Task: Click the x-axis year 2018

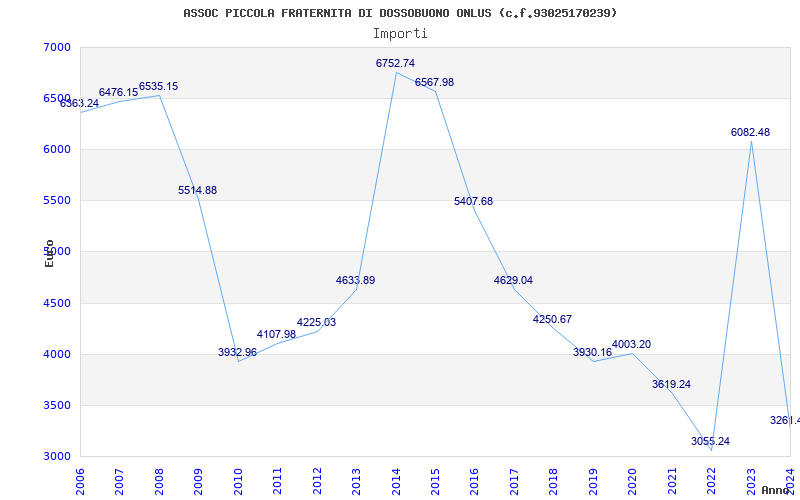Action: coord(554,481)
